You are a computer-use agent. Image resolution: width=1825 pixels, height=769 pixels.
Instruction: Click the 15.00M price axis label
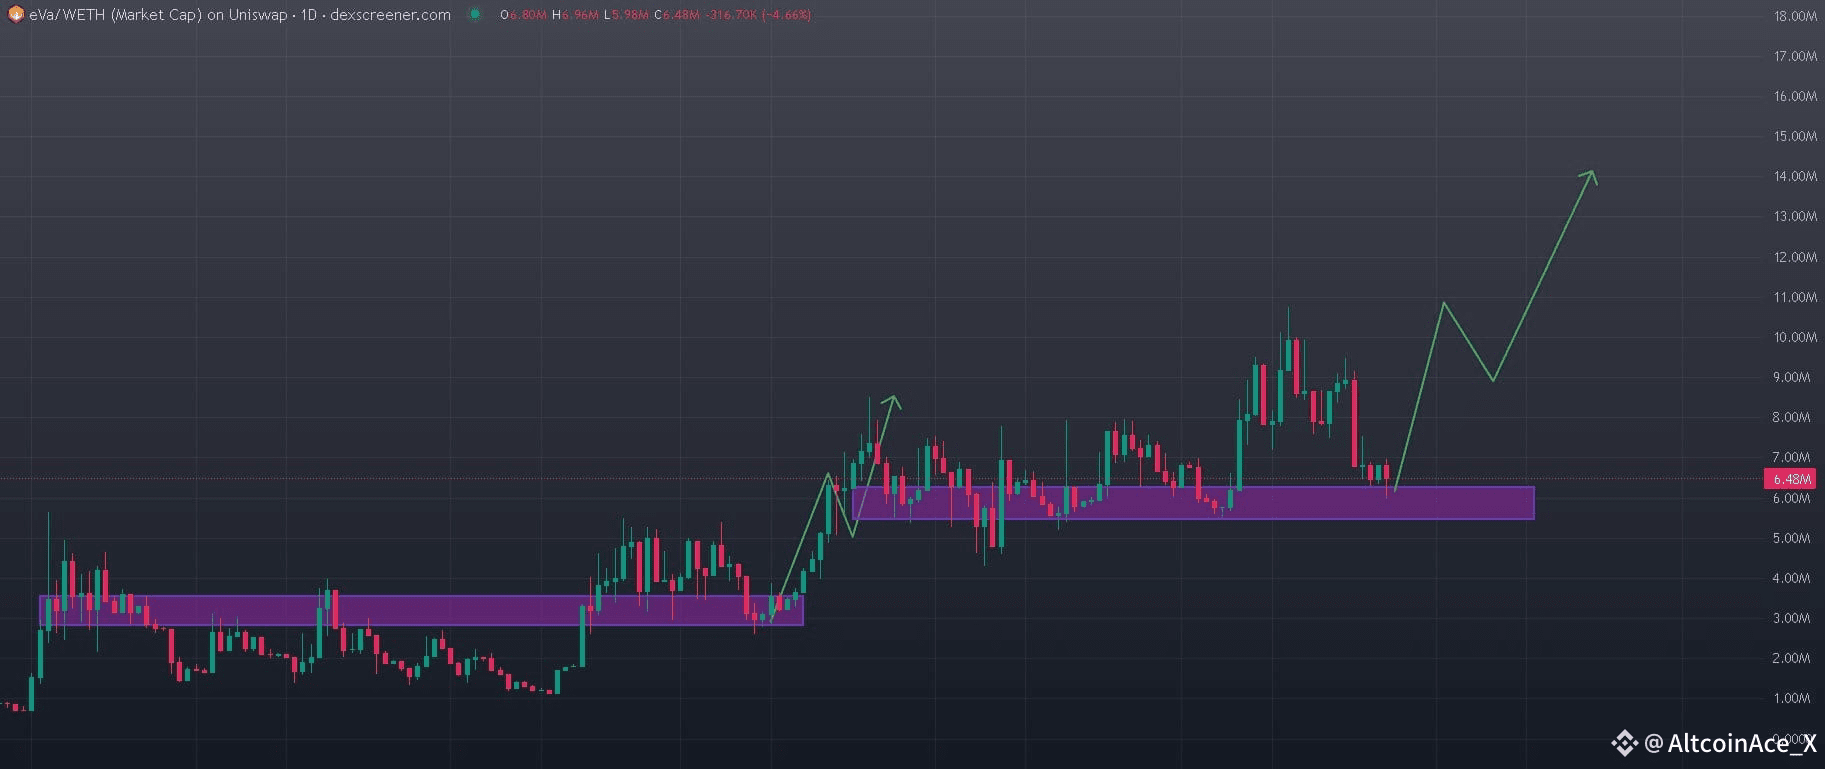(1795, 136)
